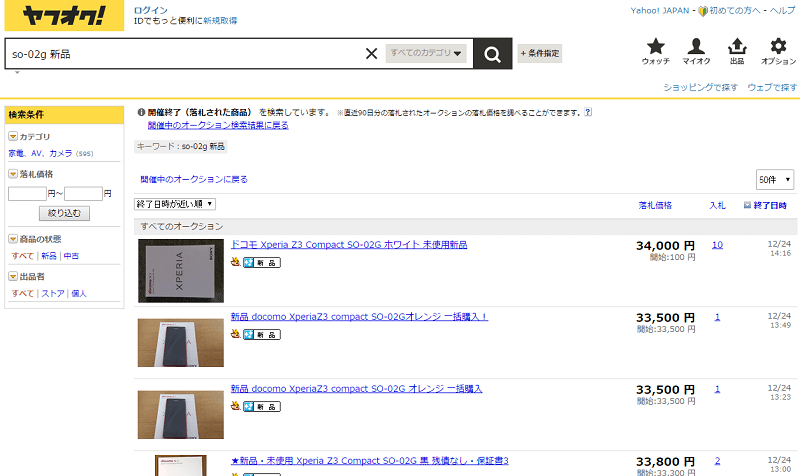Click the phone thumbnail of the 13:49 listing
The height and width of the screenshot is (476, 800).
click(x=181, y=343)
